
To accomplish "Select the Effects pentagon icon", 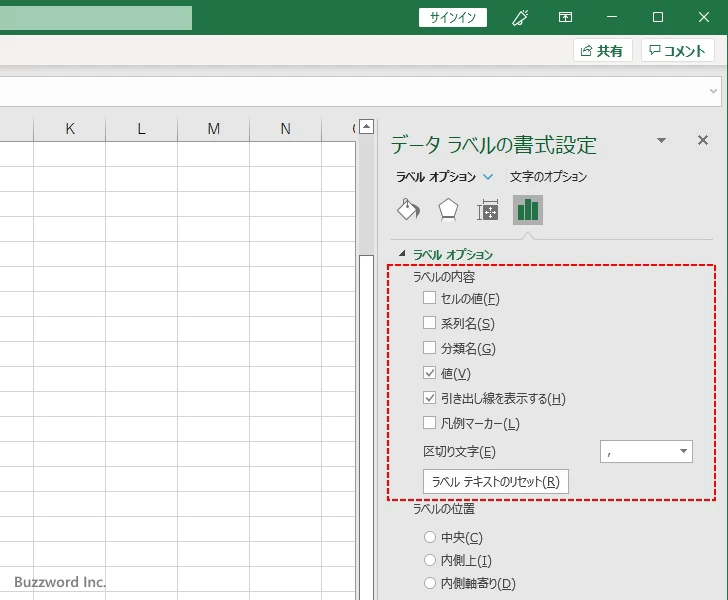I will point(448,209).
